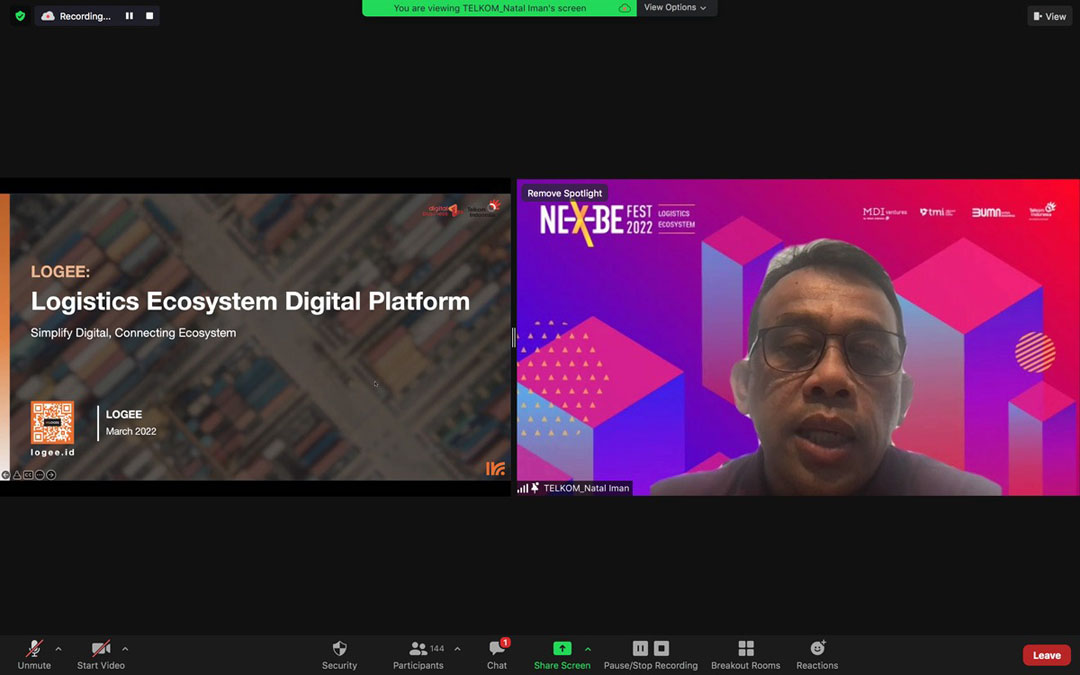Click the red unread badge on Chat
This screenshot has width=1080, height=675.
tap(506, 643)
